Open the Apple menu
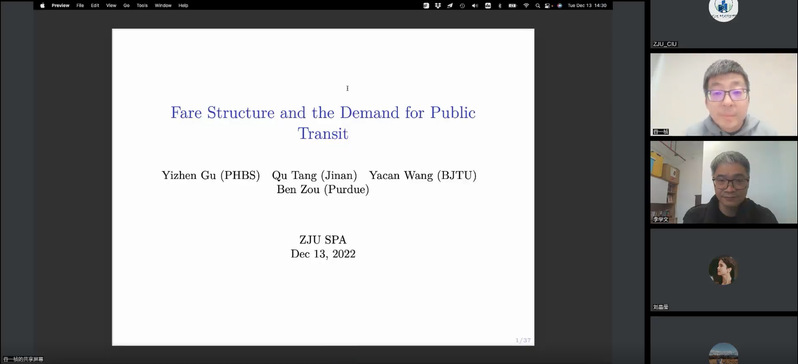Image resolution: width=798 pixels, height=364 pixels. tap(42, 5)
